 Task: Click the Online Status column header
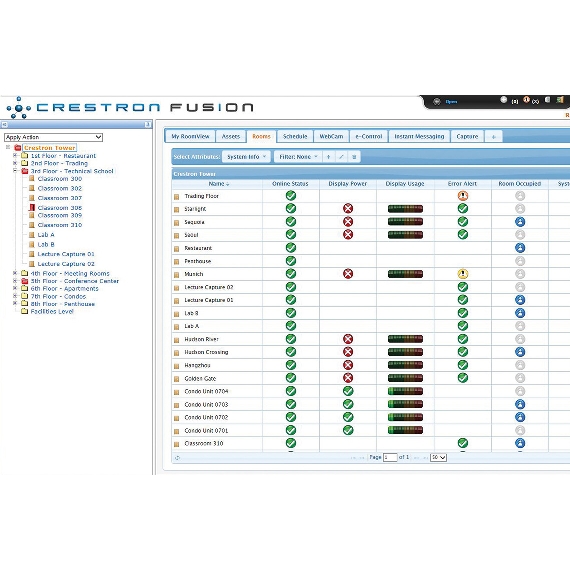click(x=290, y=184)
